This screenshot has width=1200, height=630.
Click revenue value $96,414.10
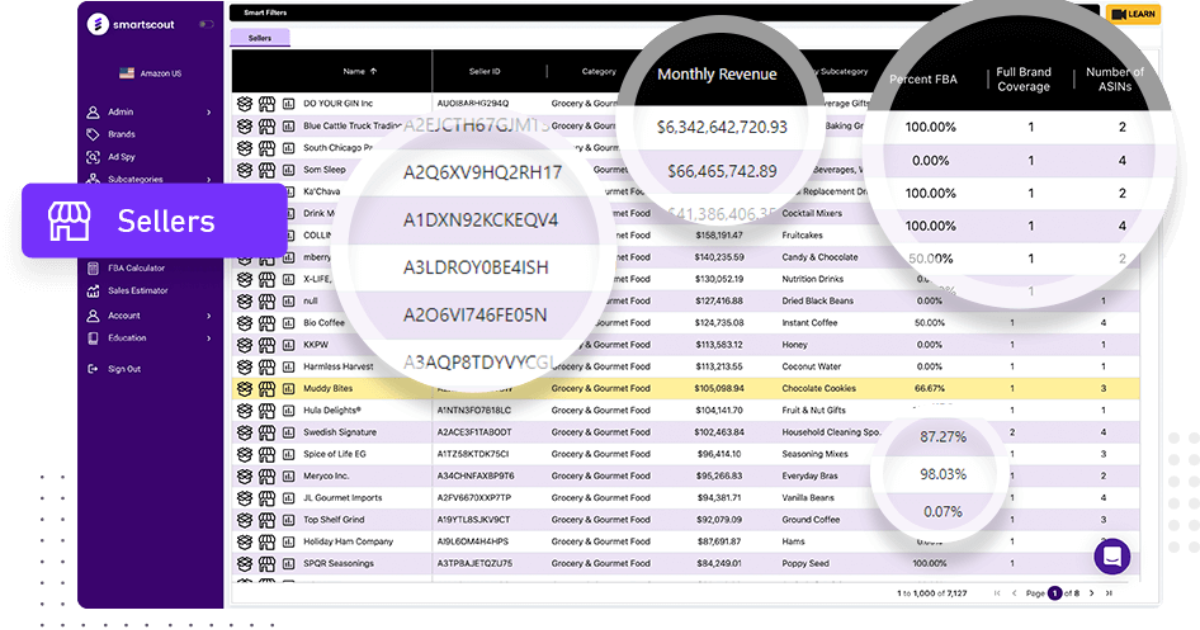[x=719, y=454]
